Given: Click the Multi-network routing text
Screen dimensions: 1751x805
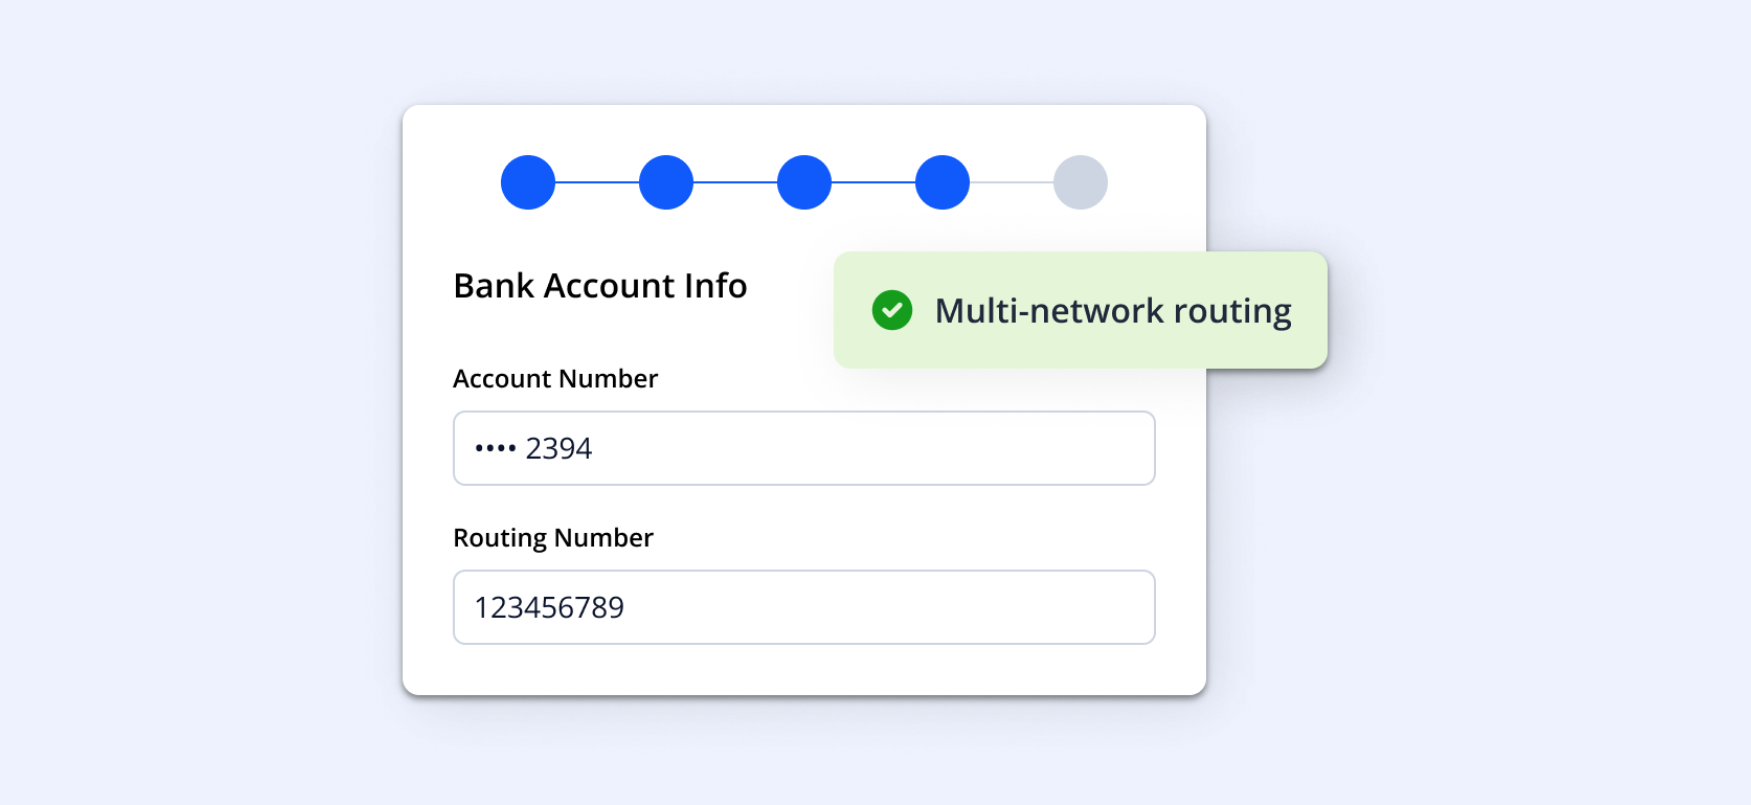Looking at the screenshot, I should pos(1112,311).
